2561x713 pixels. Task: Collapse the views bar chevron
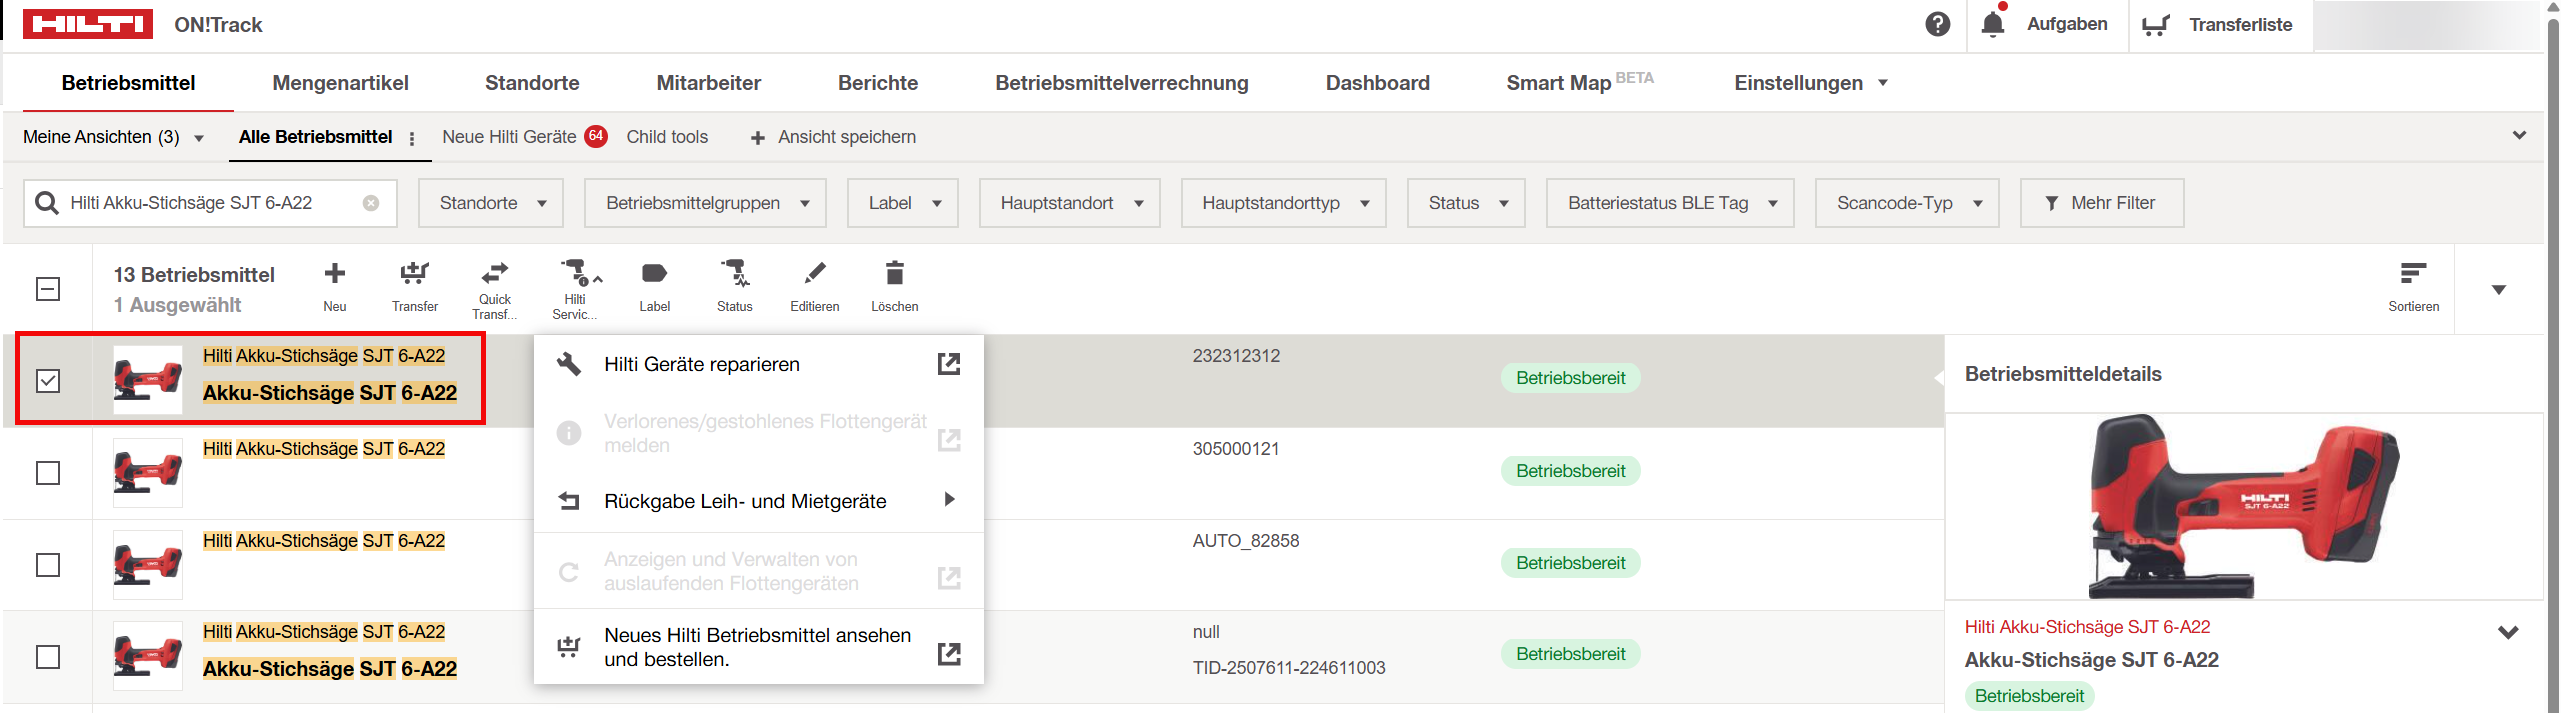[2519, 135]
